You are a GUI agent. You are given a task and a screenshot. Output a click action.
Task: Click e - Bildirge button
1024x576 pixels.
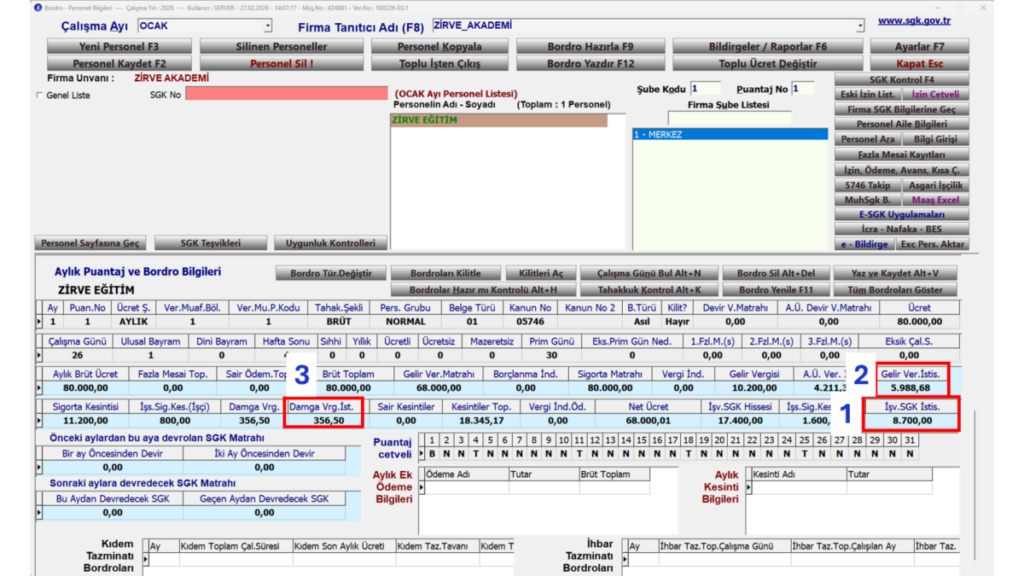(x=864, y=244)
